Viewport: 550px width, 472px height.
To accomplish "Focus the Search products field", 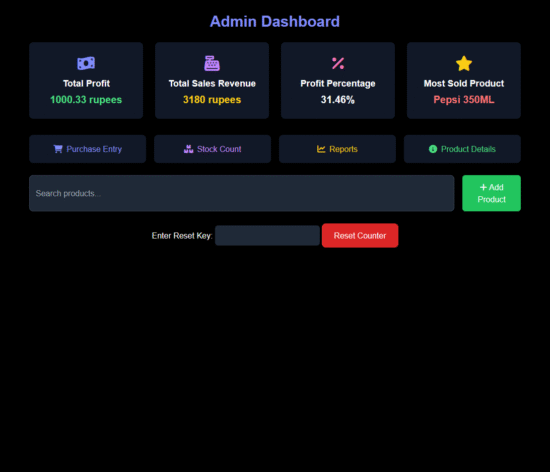I will pyautogui.click(x=242, y=193).
